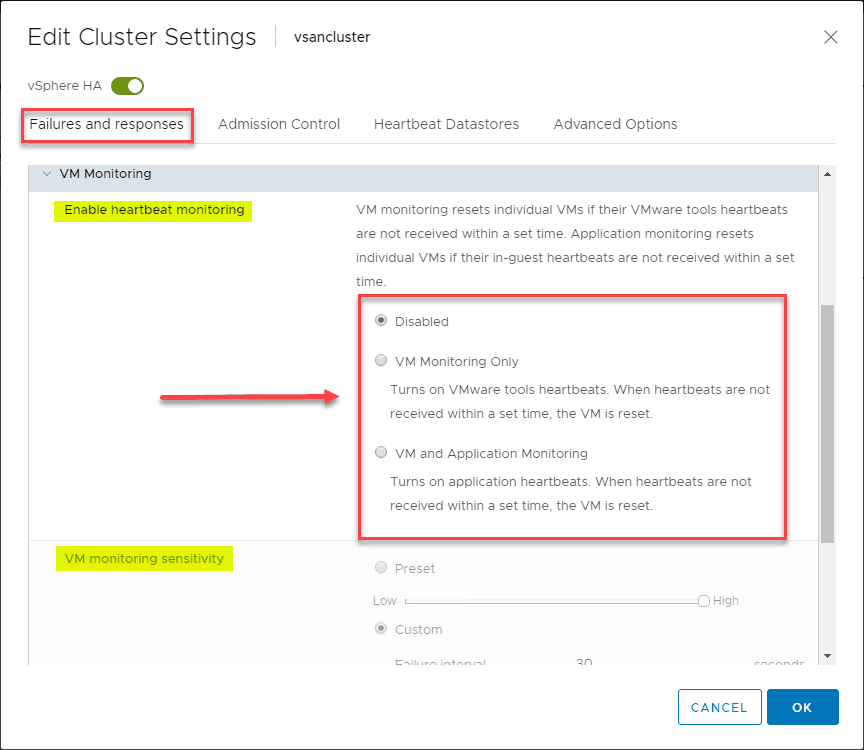Screen dimensions: 864x750
Task: Select VM and Application Monitoring
Action: tap(380, 452)
